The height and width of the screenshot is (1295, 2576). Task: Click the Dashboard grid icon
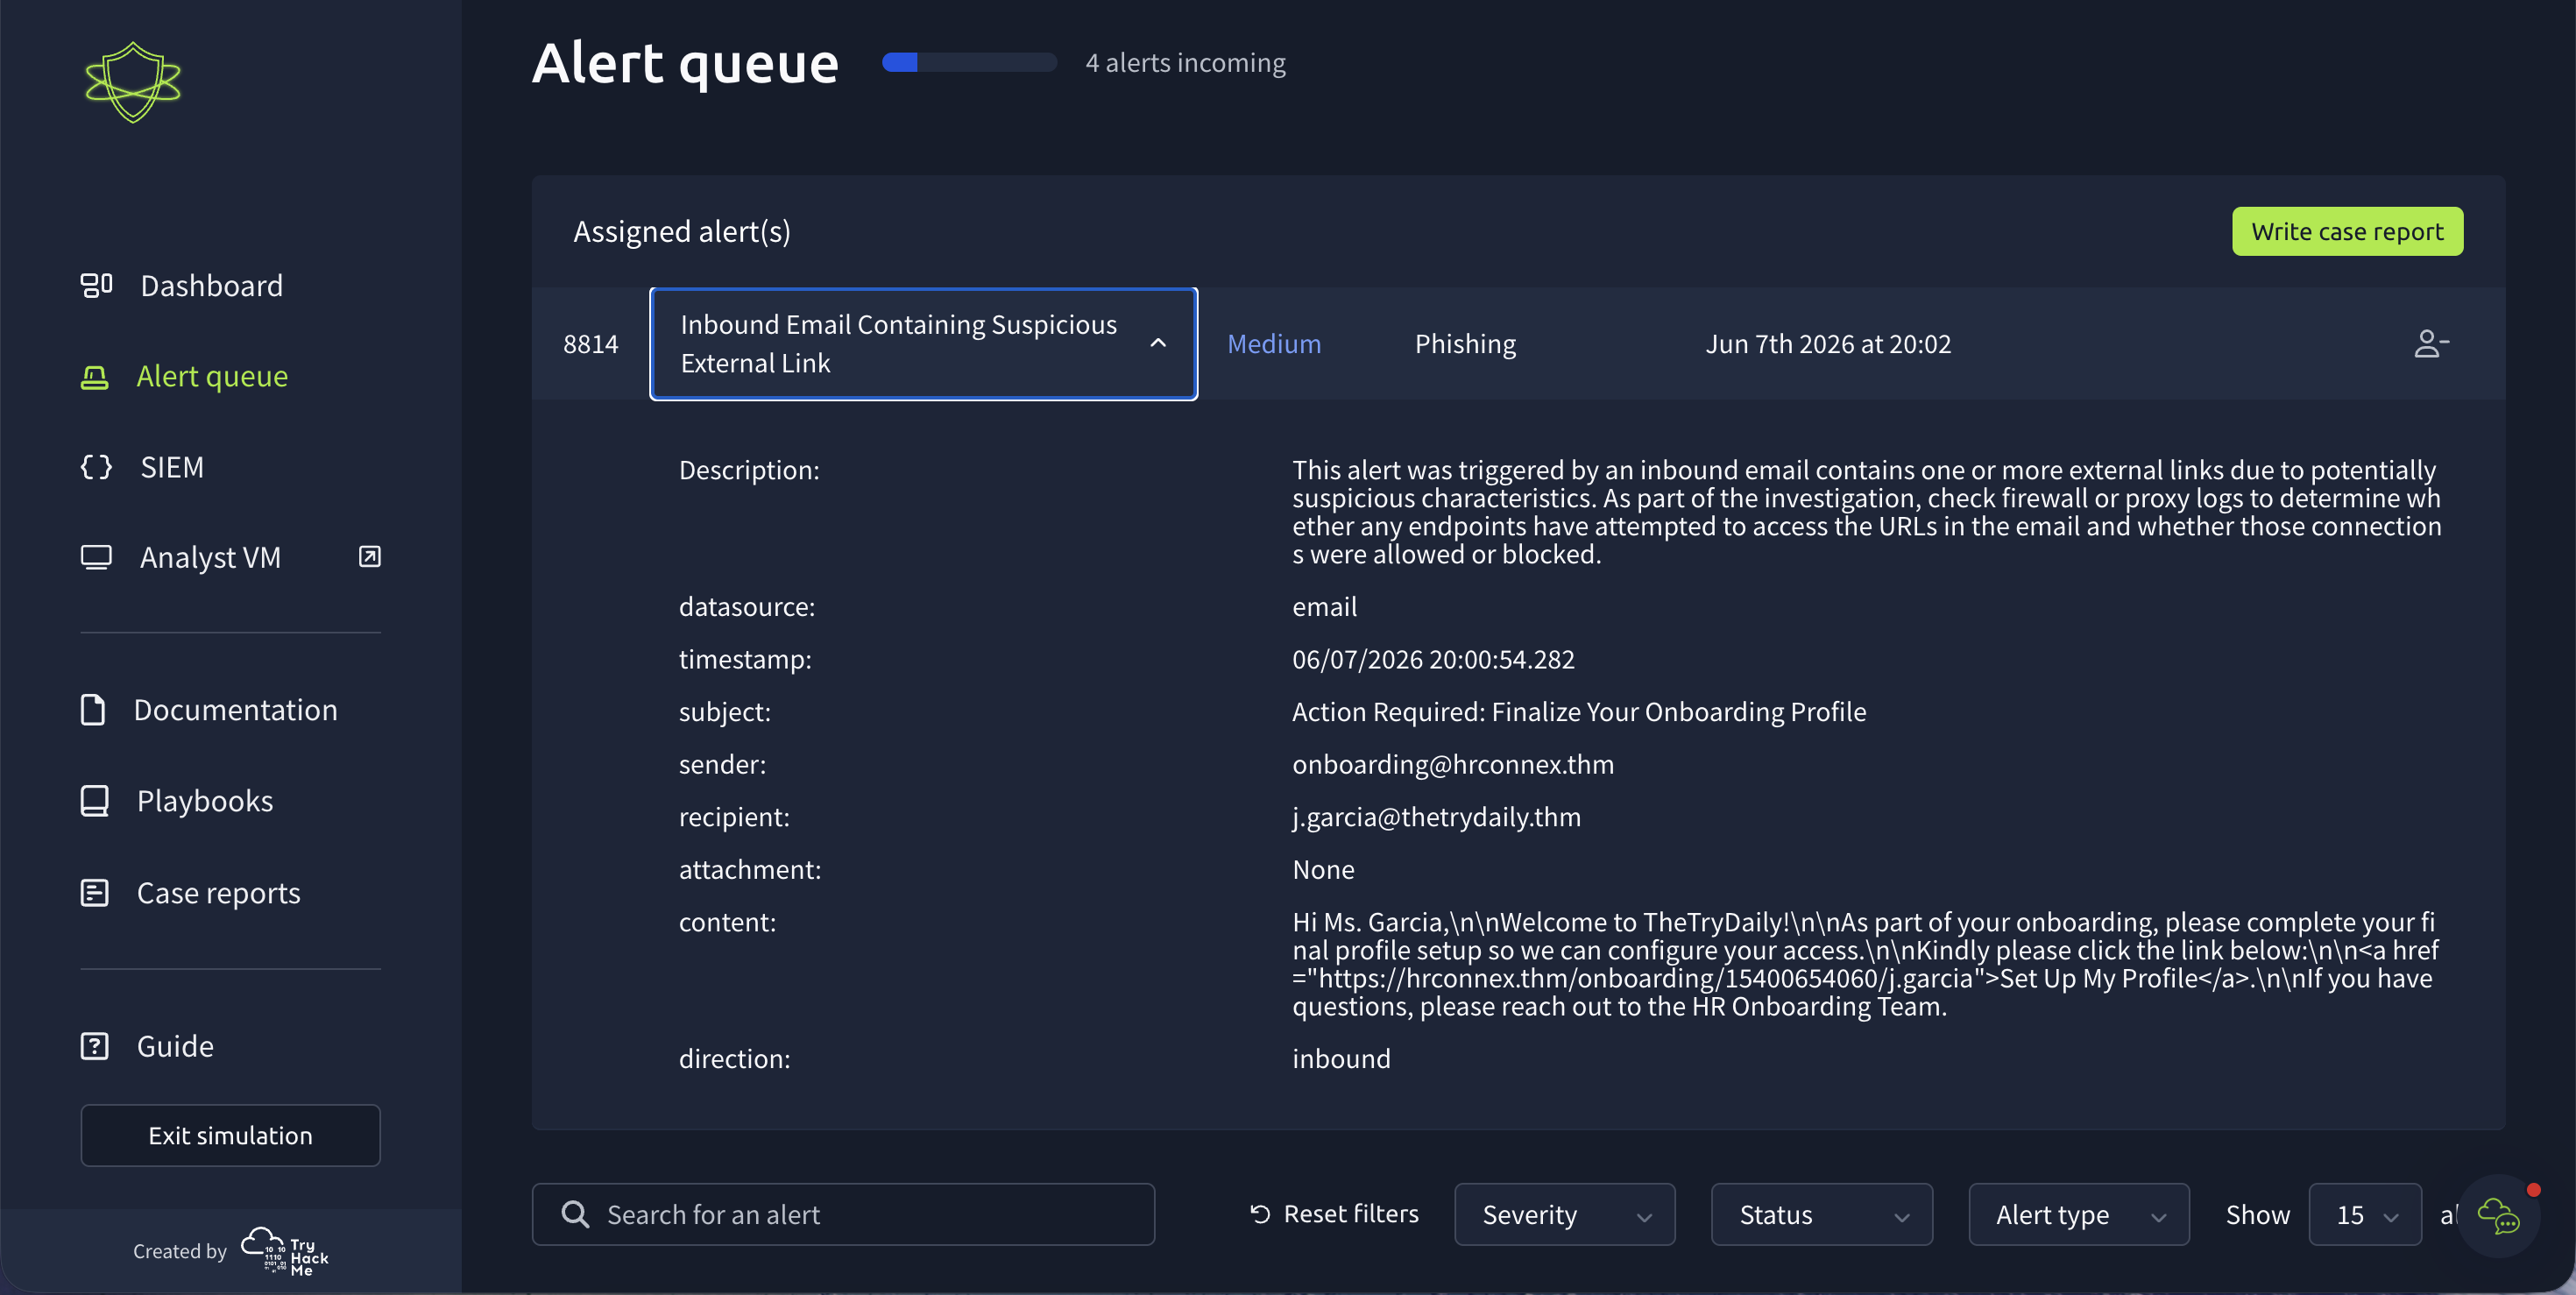(96, 286)
